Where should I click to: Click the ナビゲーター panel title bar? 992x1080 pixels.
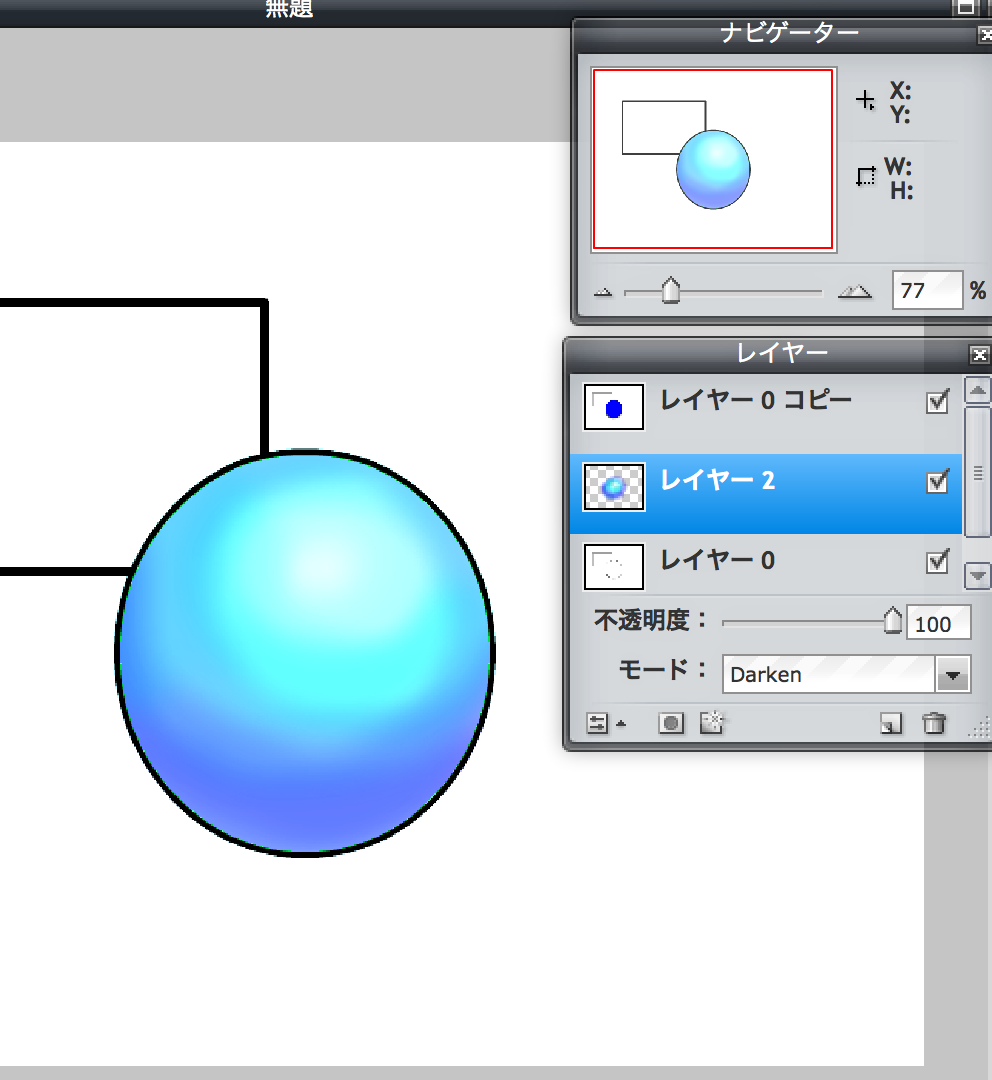click(x=782, y=34)
